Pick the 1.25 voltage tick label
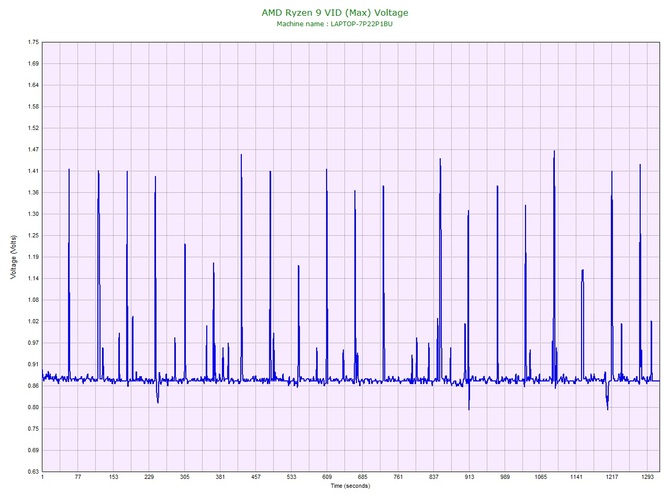Viewport: 670px width, 503px height. pos(33,235)
